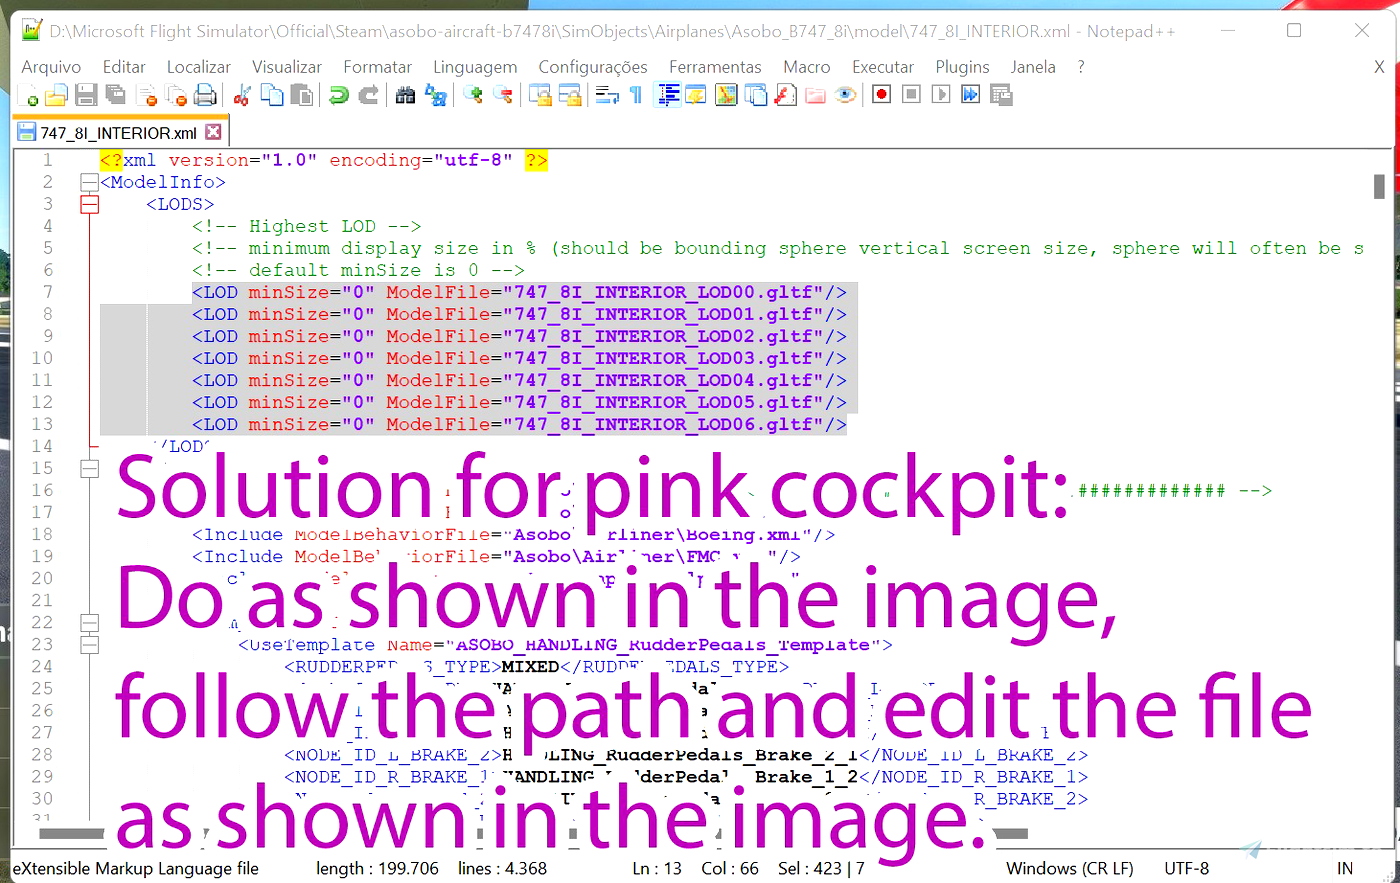The image size is (1400, 883).
Task: Toggle the indent guide toolbar button
Action: 668,95
